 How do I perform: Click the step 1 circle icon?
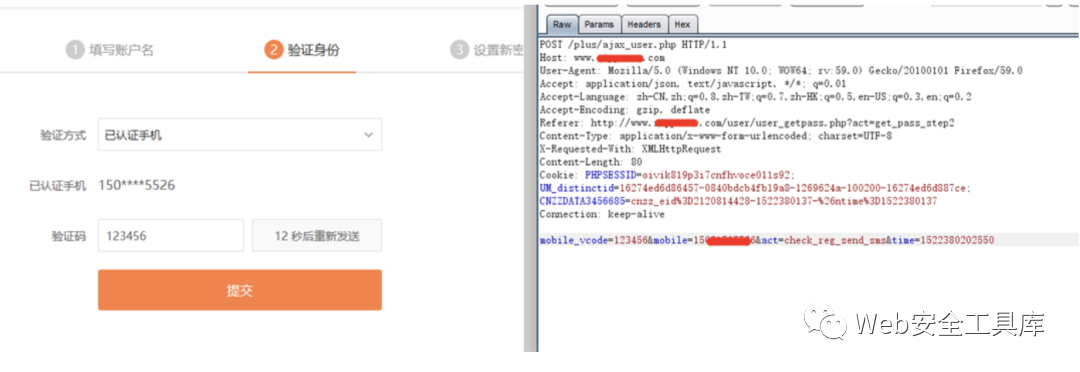pyautogui.click(x=74, y=50)
